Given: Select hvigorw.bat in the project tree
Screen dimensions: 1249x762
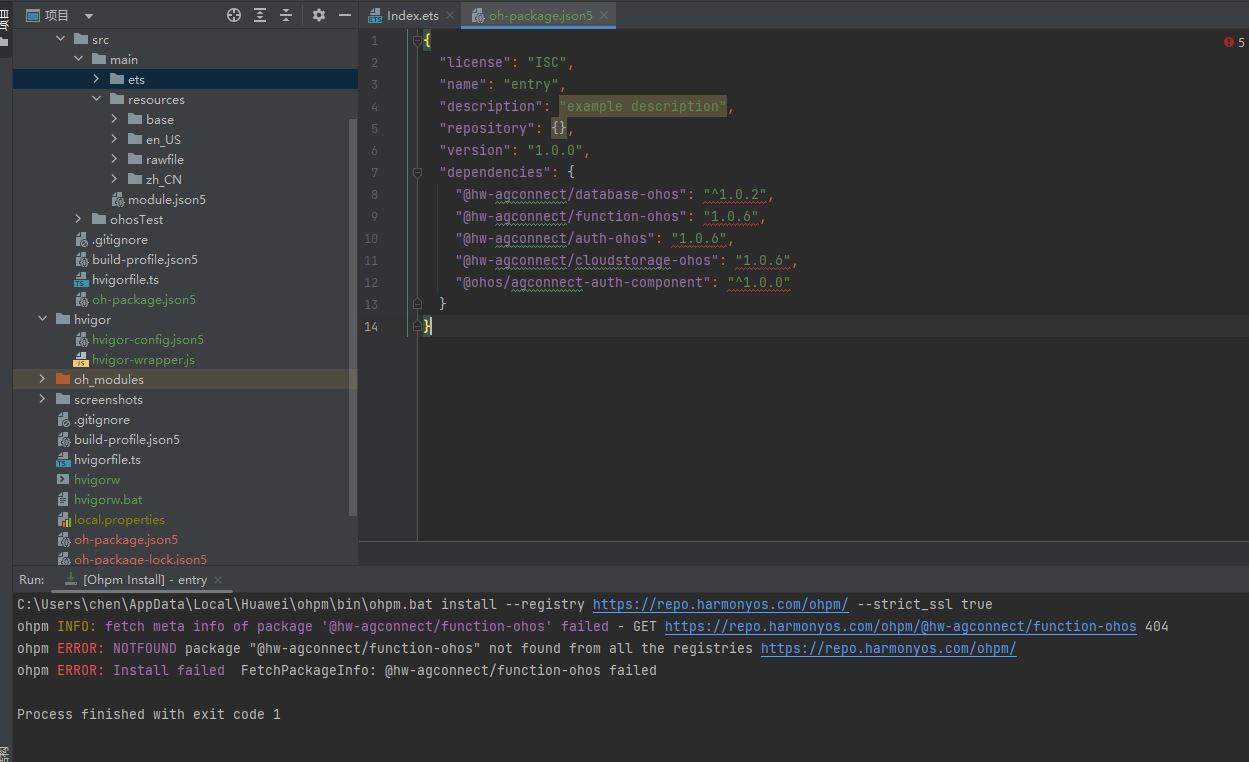Looking at the screenshot, I should click(x=107, y=499).
